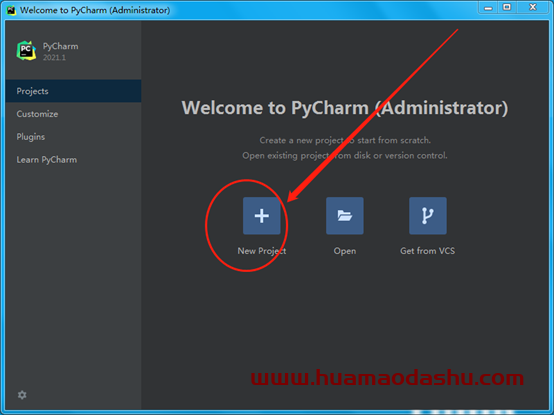Close the Welcome to PyCharm window
The width and height of the screenshot is (554, 415).
533,7
